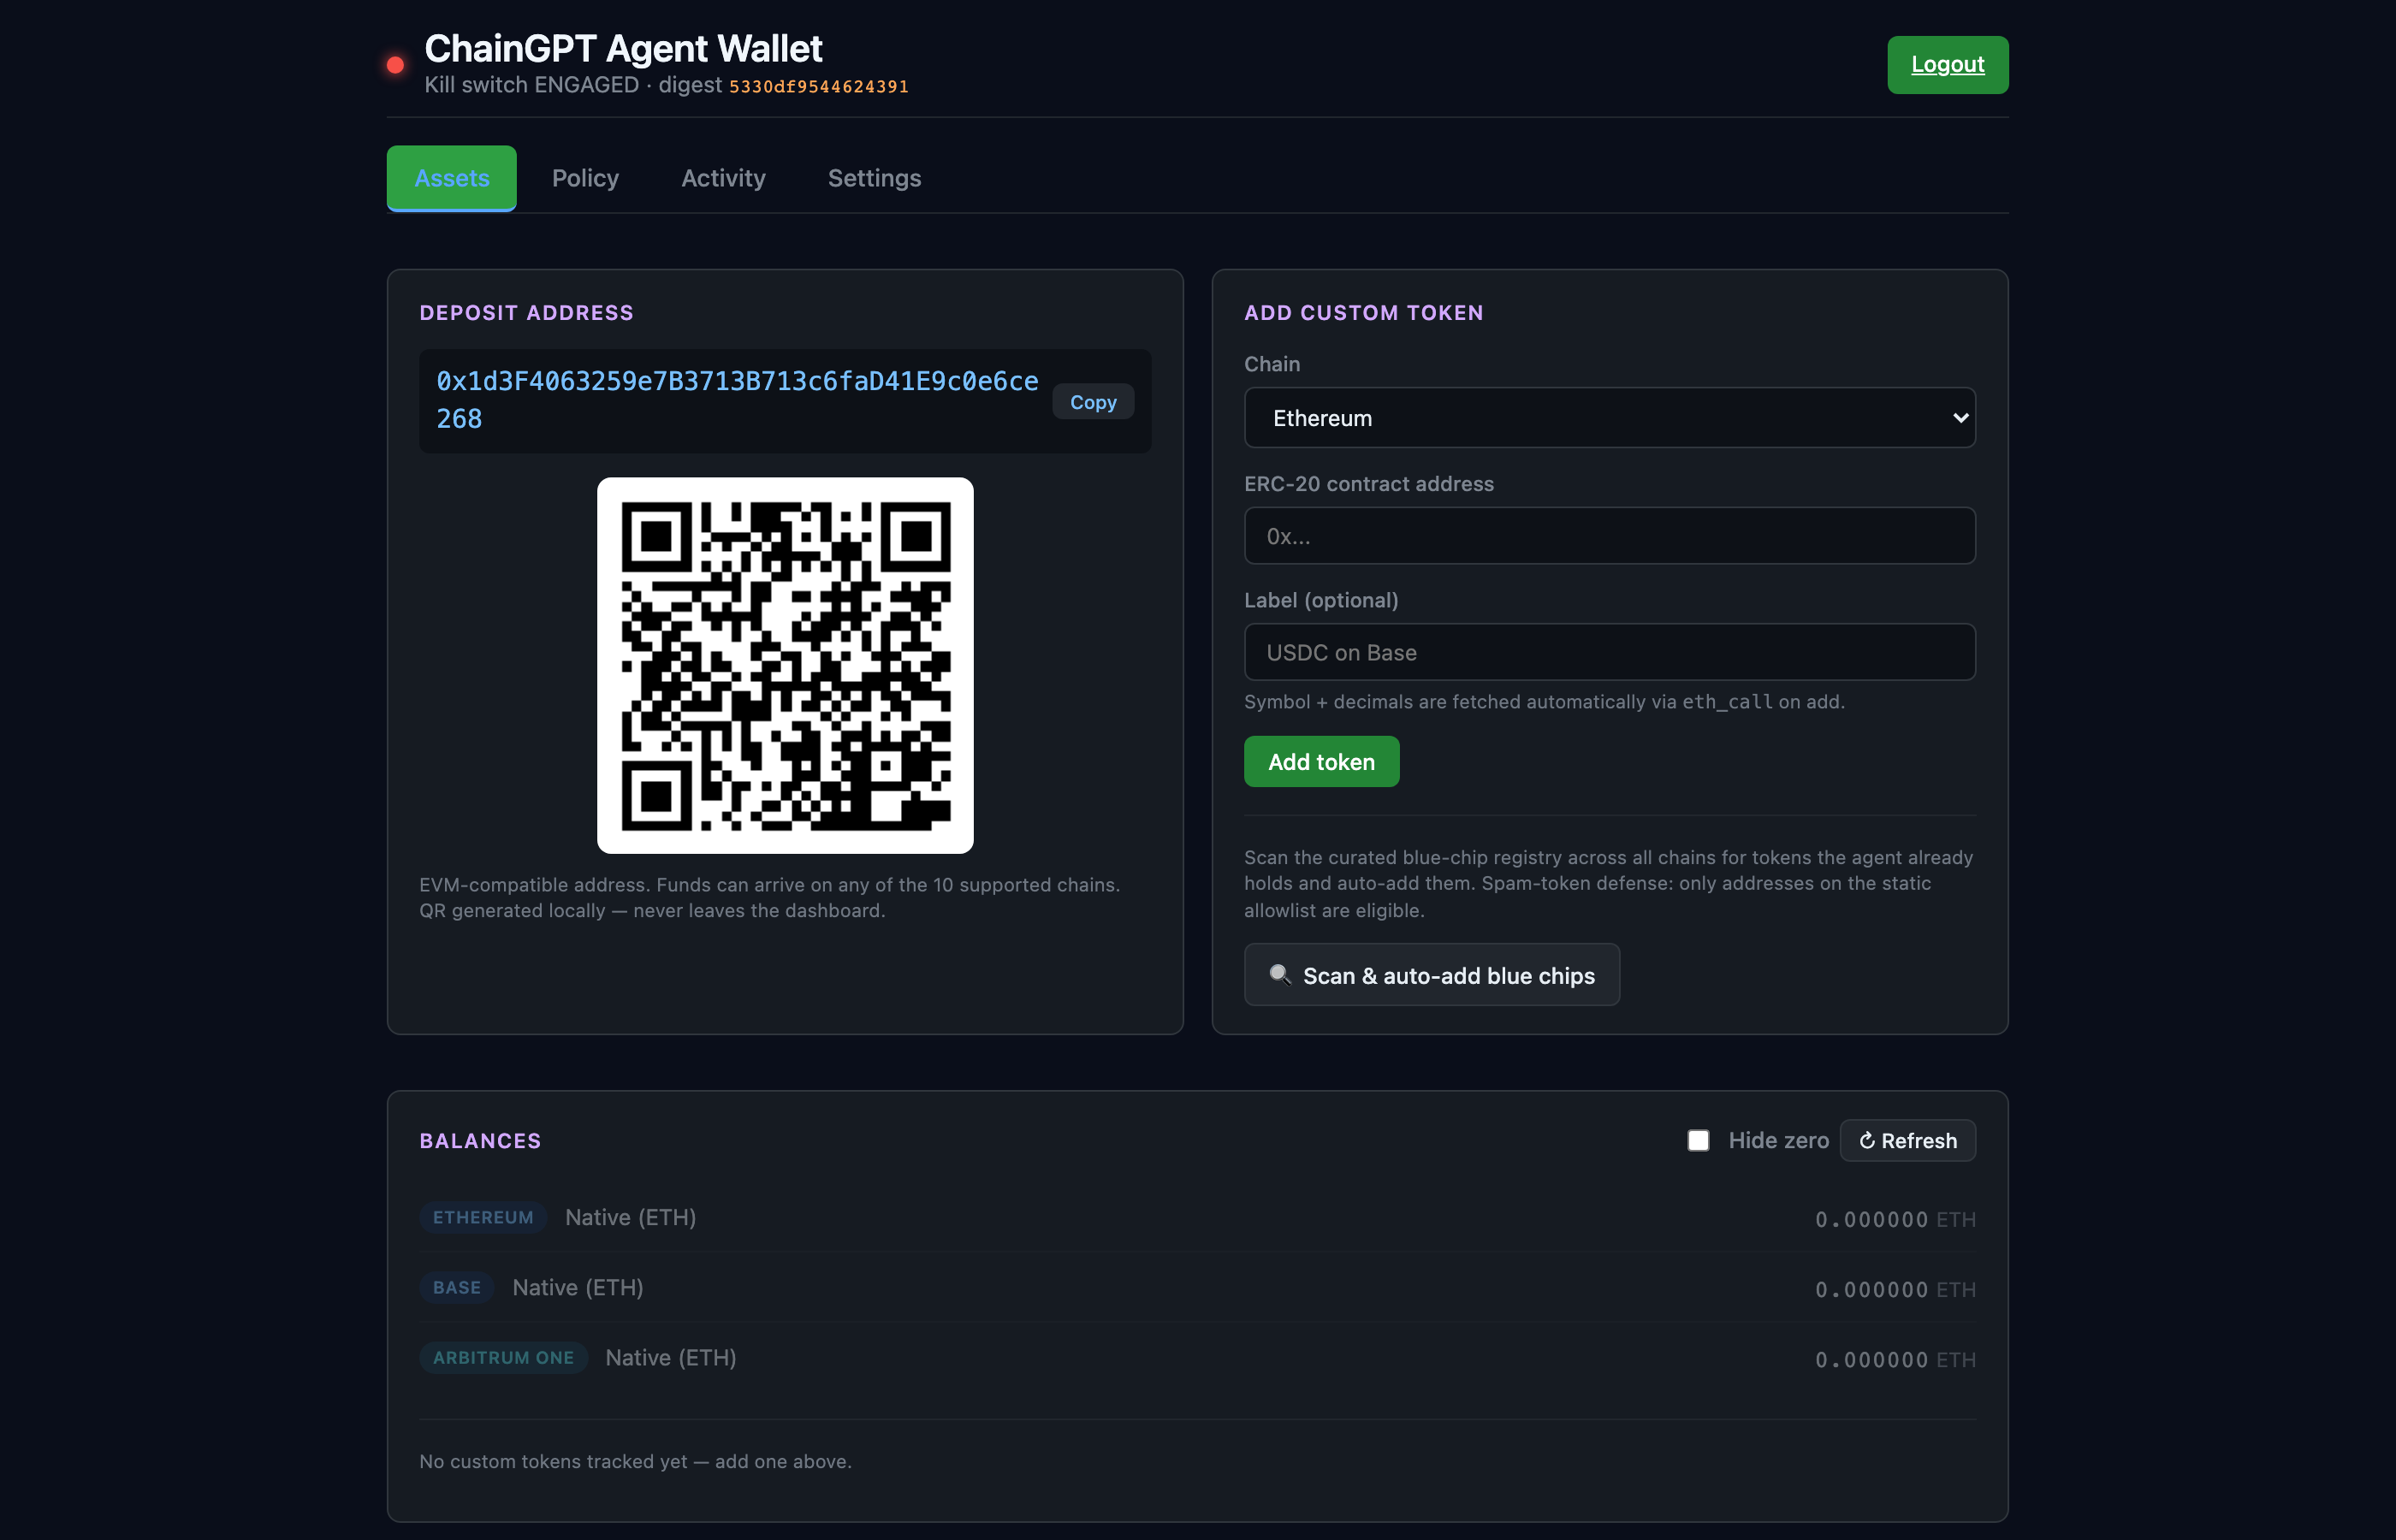Focus the ERC-20 contract address field
Image resolution: width=2396 pixels, height=1540 pixels.
pyautogui.click(x=1609, y=536)
